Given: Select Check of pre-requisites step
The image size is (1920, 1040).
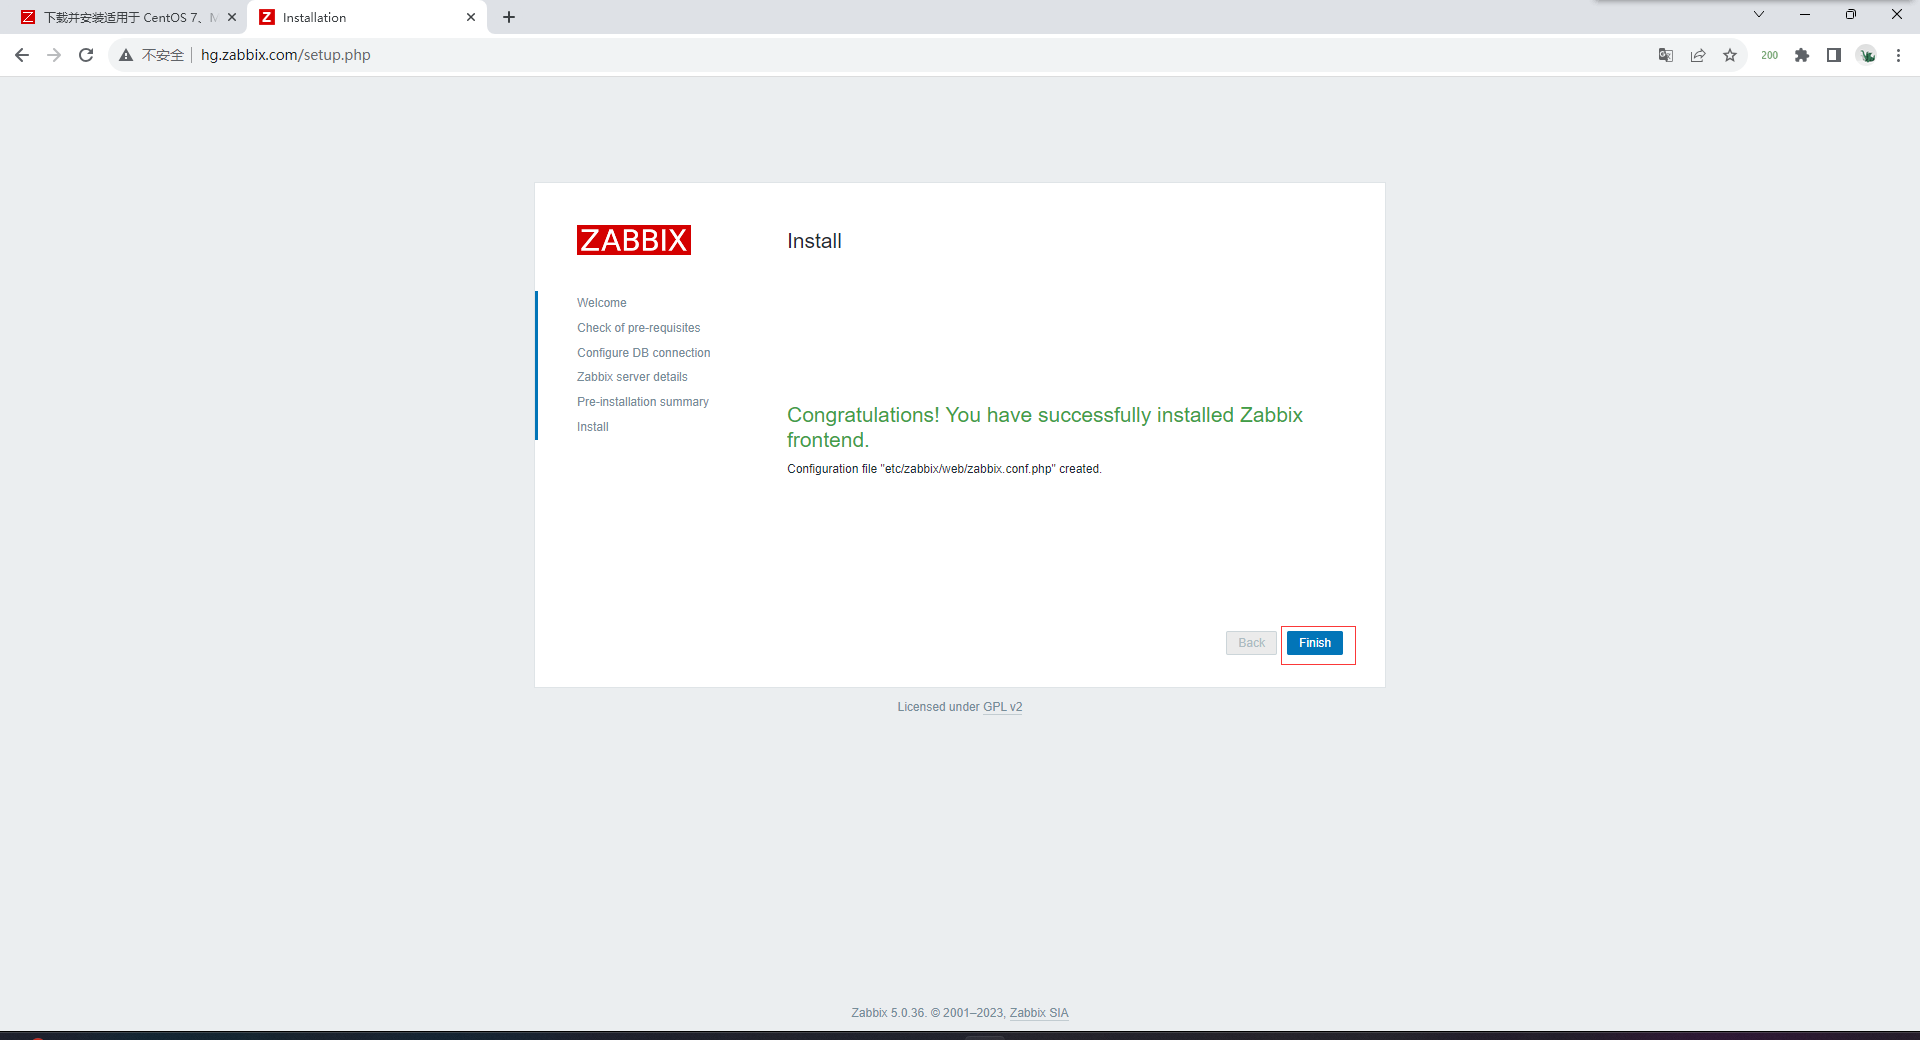Looking at the screenshot, I should pyautogui.click(x=638, y=328).
